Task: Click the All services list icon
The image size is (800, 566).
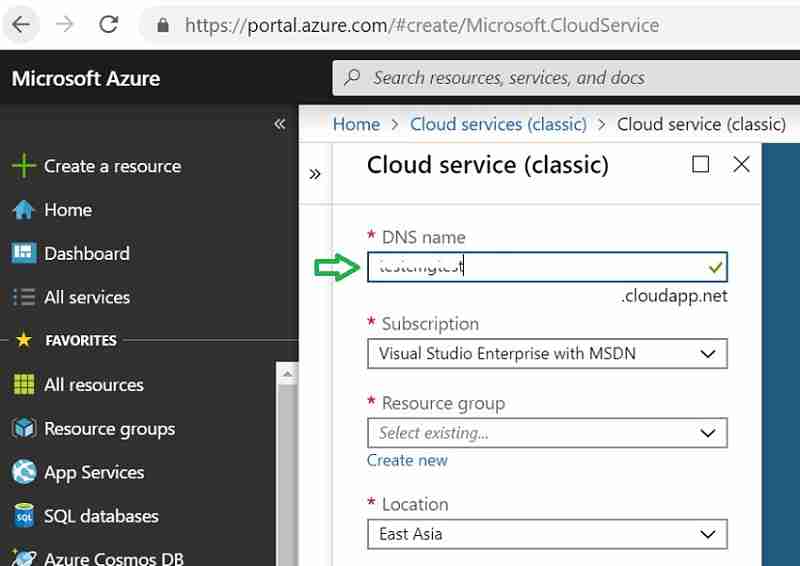Action: point(23,297)
